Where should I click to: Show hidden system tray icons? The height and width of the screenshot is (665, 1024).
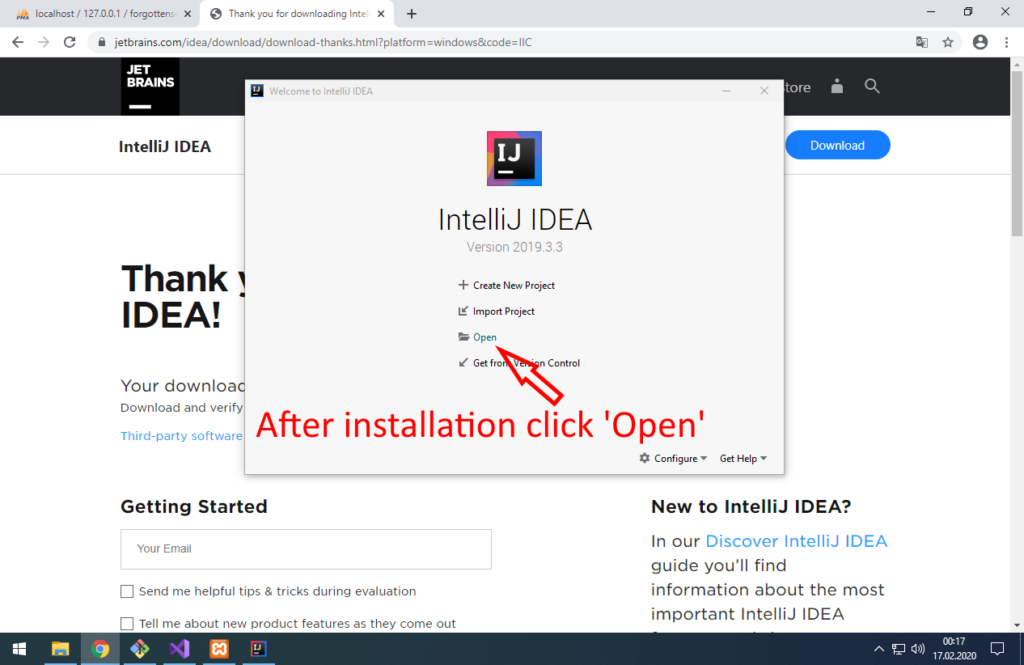click(878, 649)
